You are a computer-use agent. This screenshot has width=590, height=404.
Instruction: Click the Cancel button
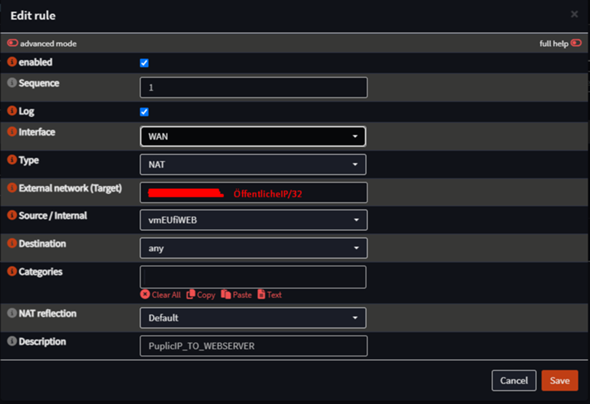click(514, 380)
